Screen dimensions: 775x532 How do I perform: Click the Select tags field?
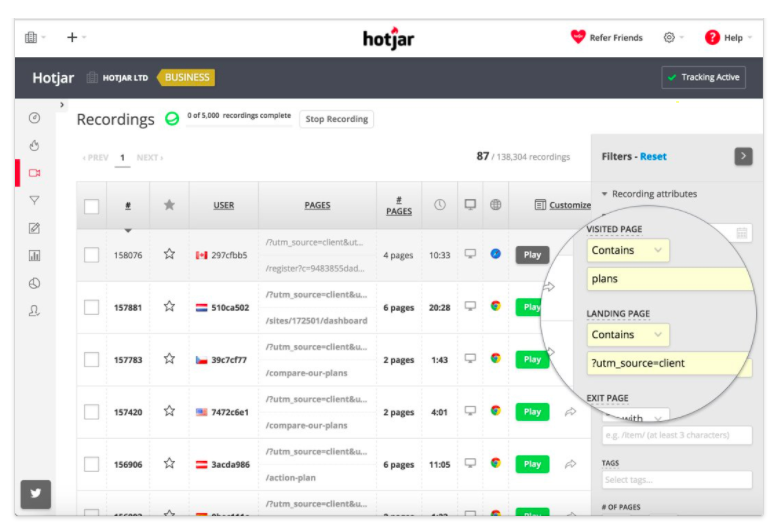click(x=677, y=480)
